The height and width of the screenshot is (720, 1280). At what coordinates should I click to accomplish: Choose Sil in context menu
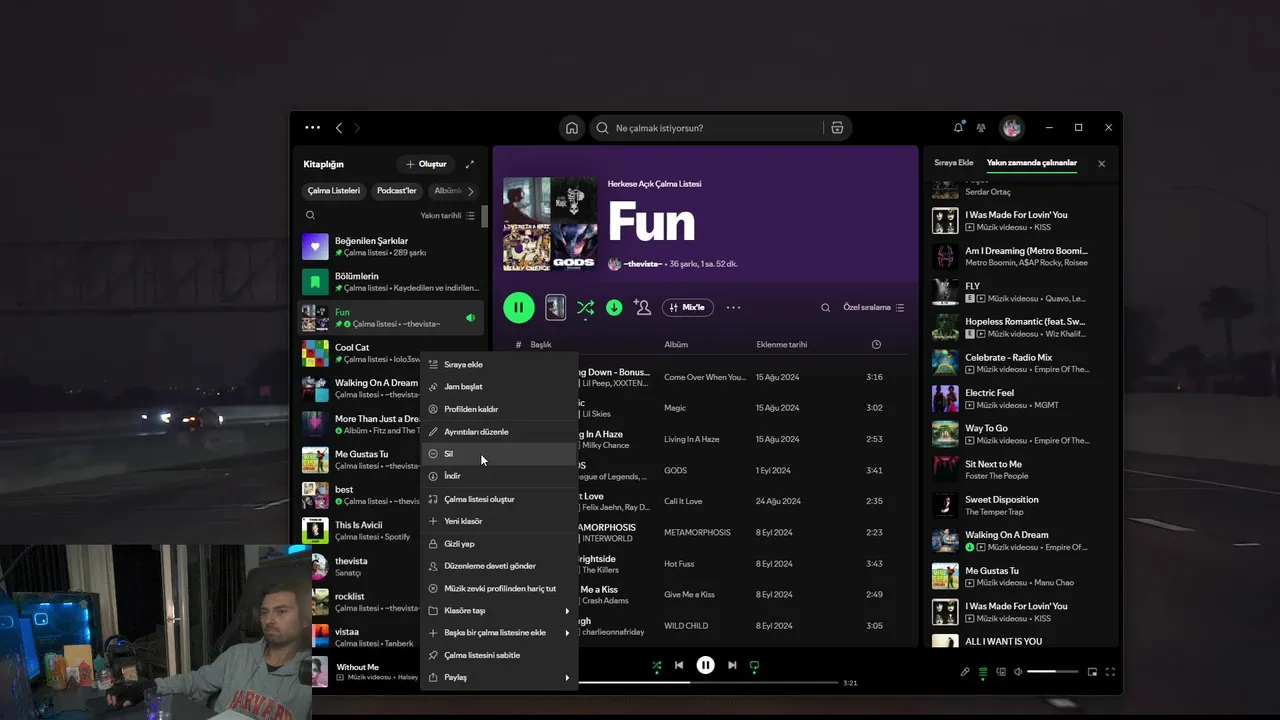(x=499, y=454)
